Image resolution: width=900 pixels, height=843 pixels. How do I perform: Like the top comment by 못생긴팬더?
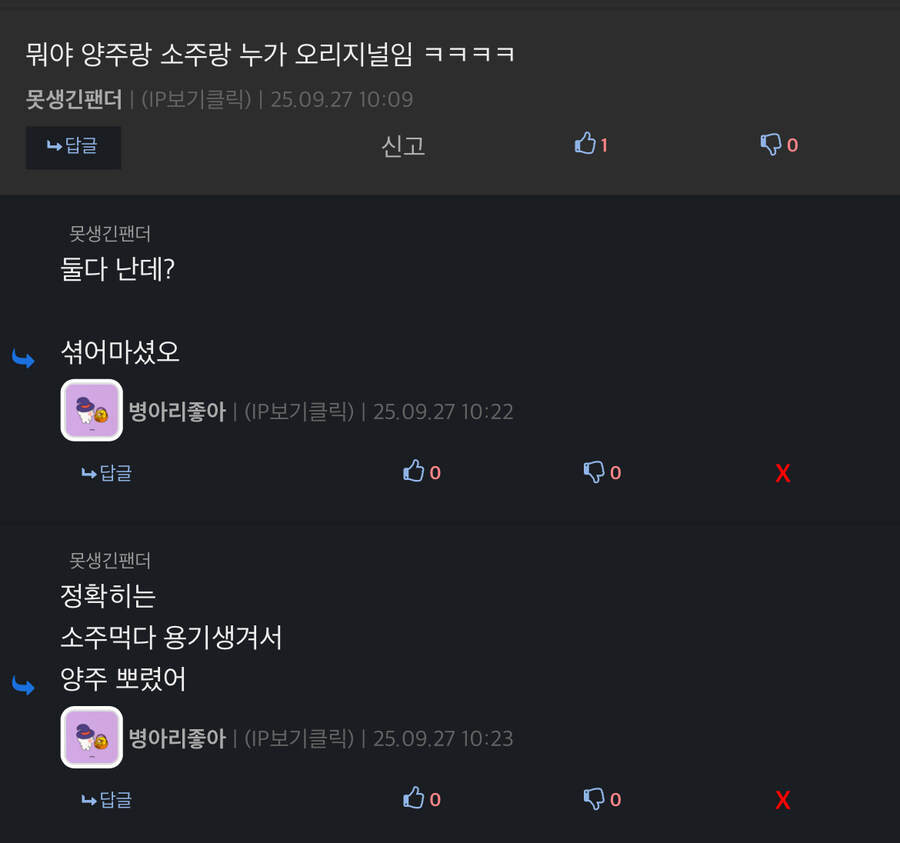(591, 144)
